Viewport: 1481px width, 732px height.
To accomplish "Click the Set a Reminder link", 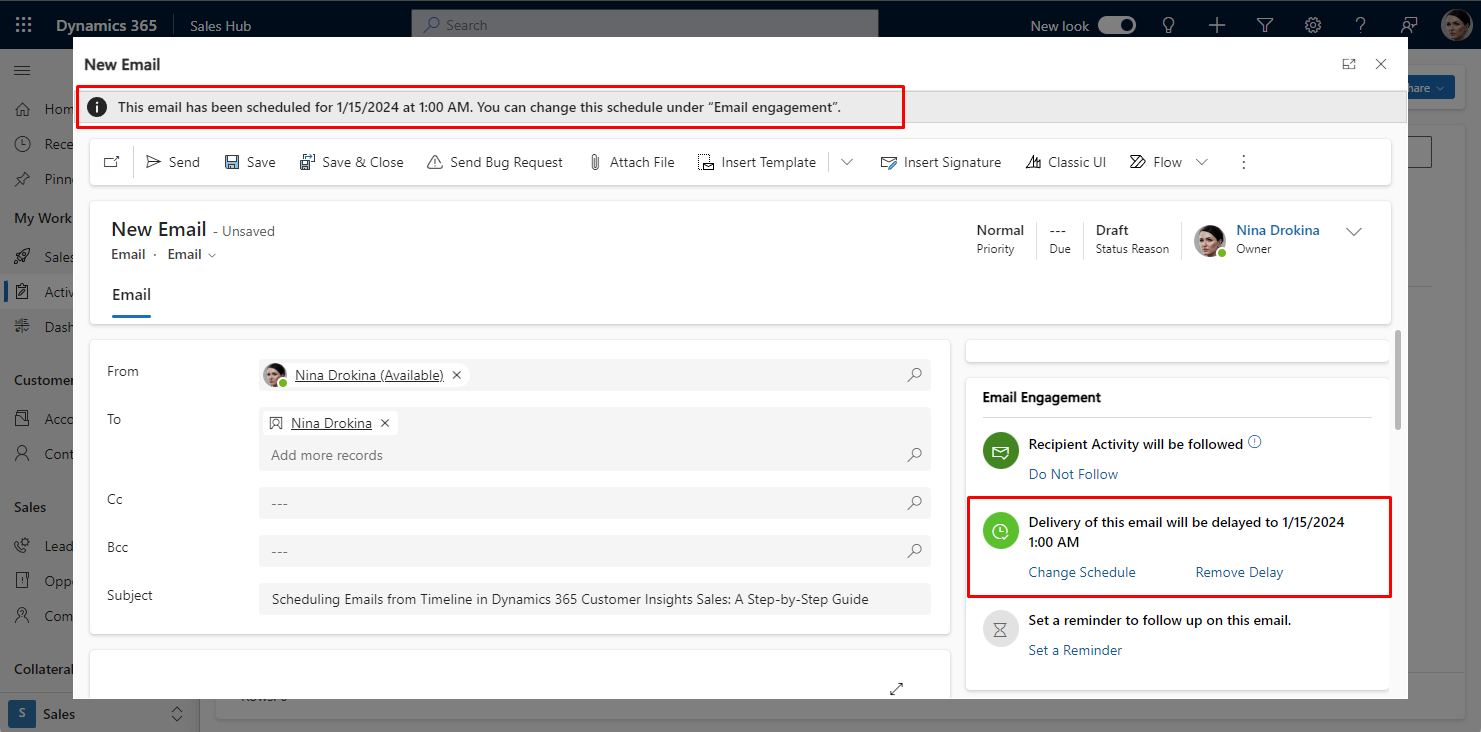I will coord(1075,650).
